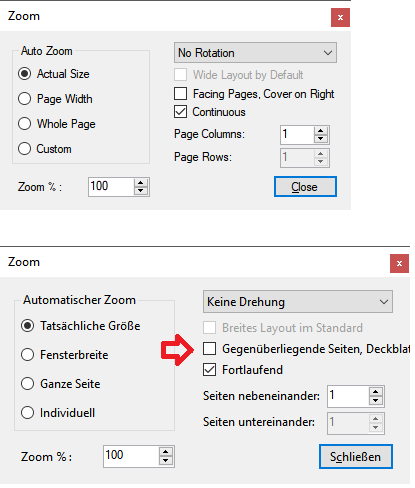
Task: Click the Schließen button
Action: click(x=356, y=457)
